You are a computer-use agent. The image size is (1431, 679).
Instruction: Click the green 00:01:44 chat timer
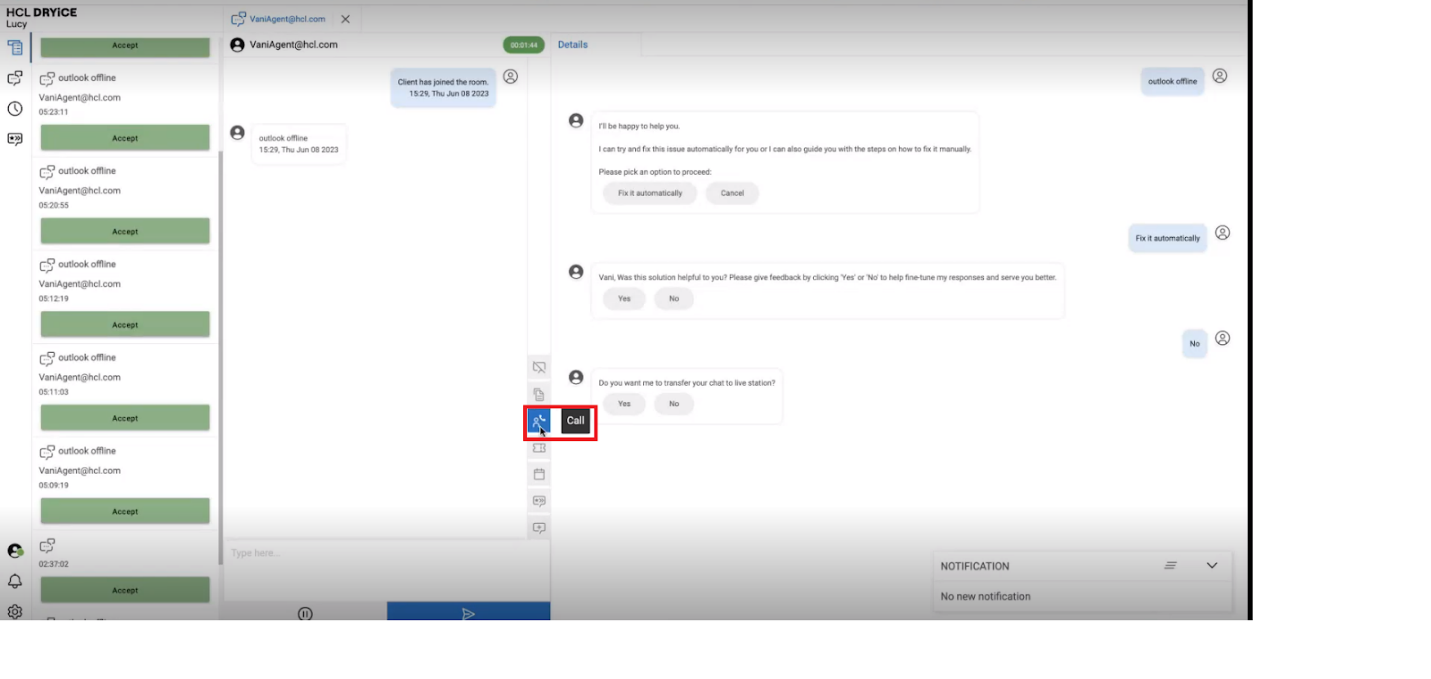click(x=523, y=45)
